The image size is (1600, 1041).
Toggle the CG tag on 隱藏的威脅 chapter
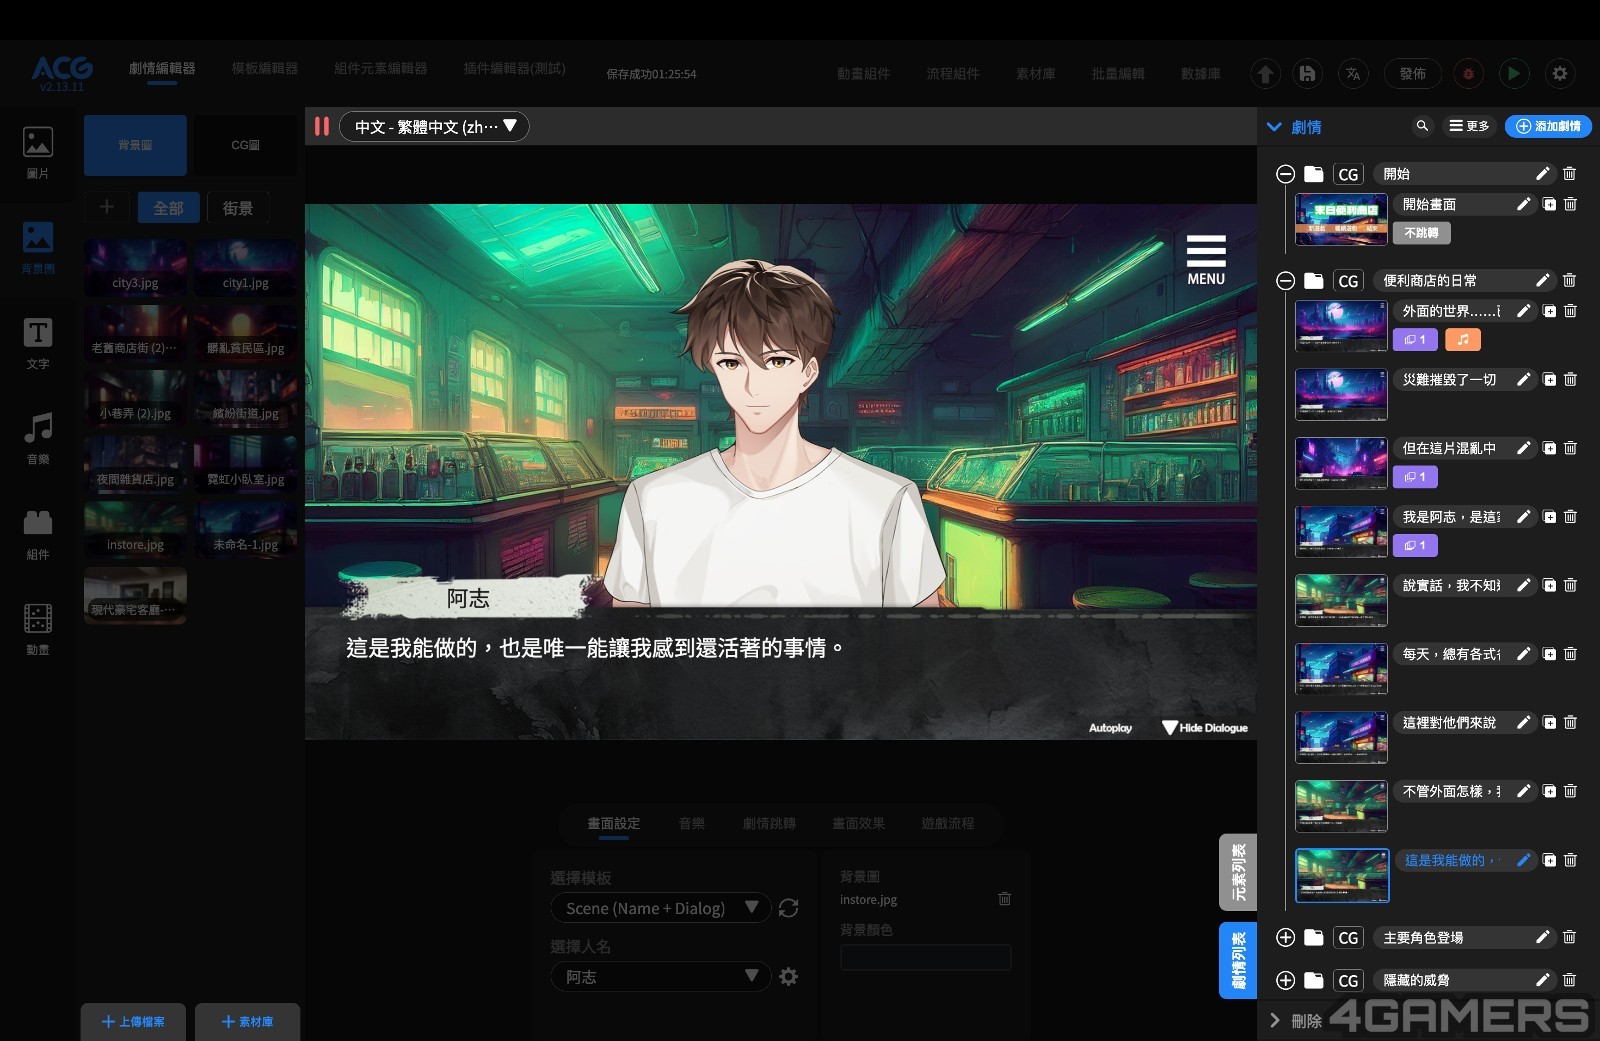click(1348, 981)
